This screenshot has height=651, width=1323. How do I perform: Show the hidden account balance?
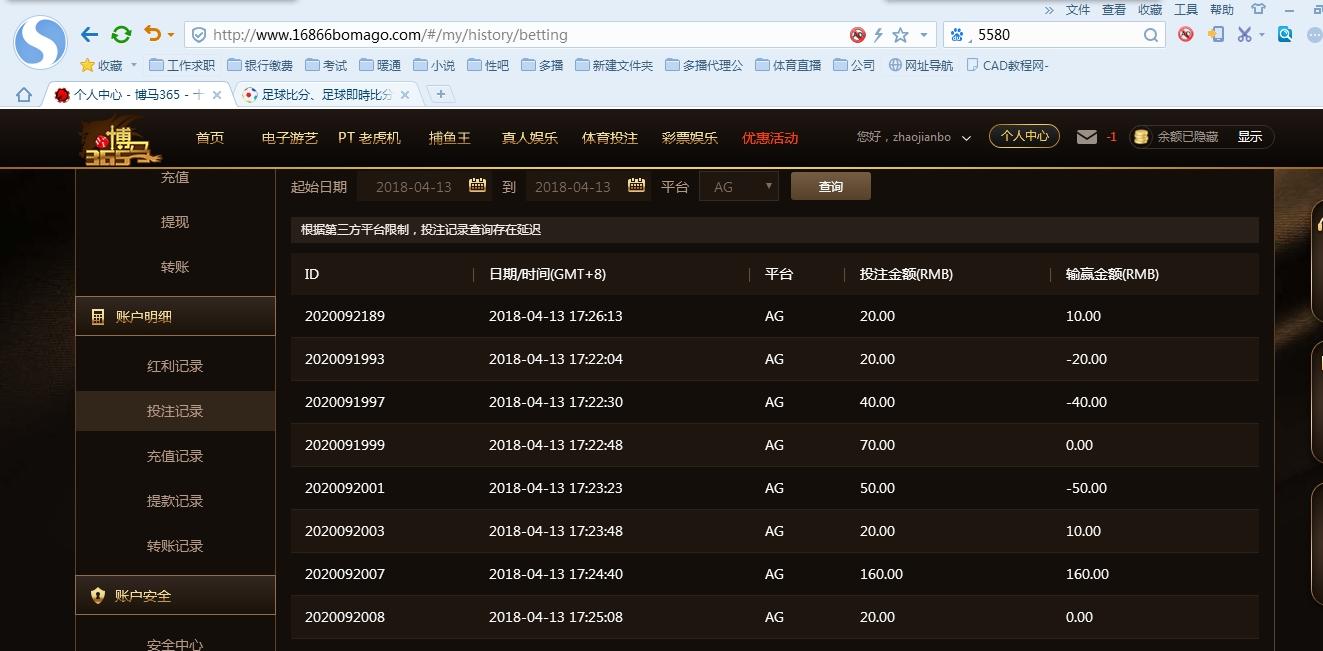(1249, 137)
